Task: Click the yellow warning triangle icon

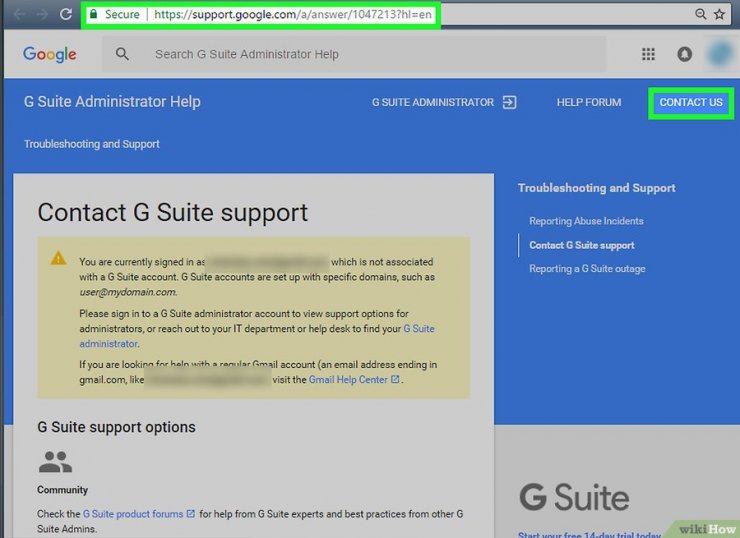Action: pyautogui.click(x=58, y=258)
